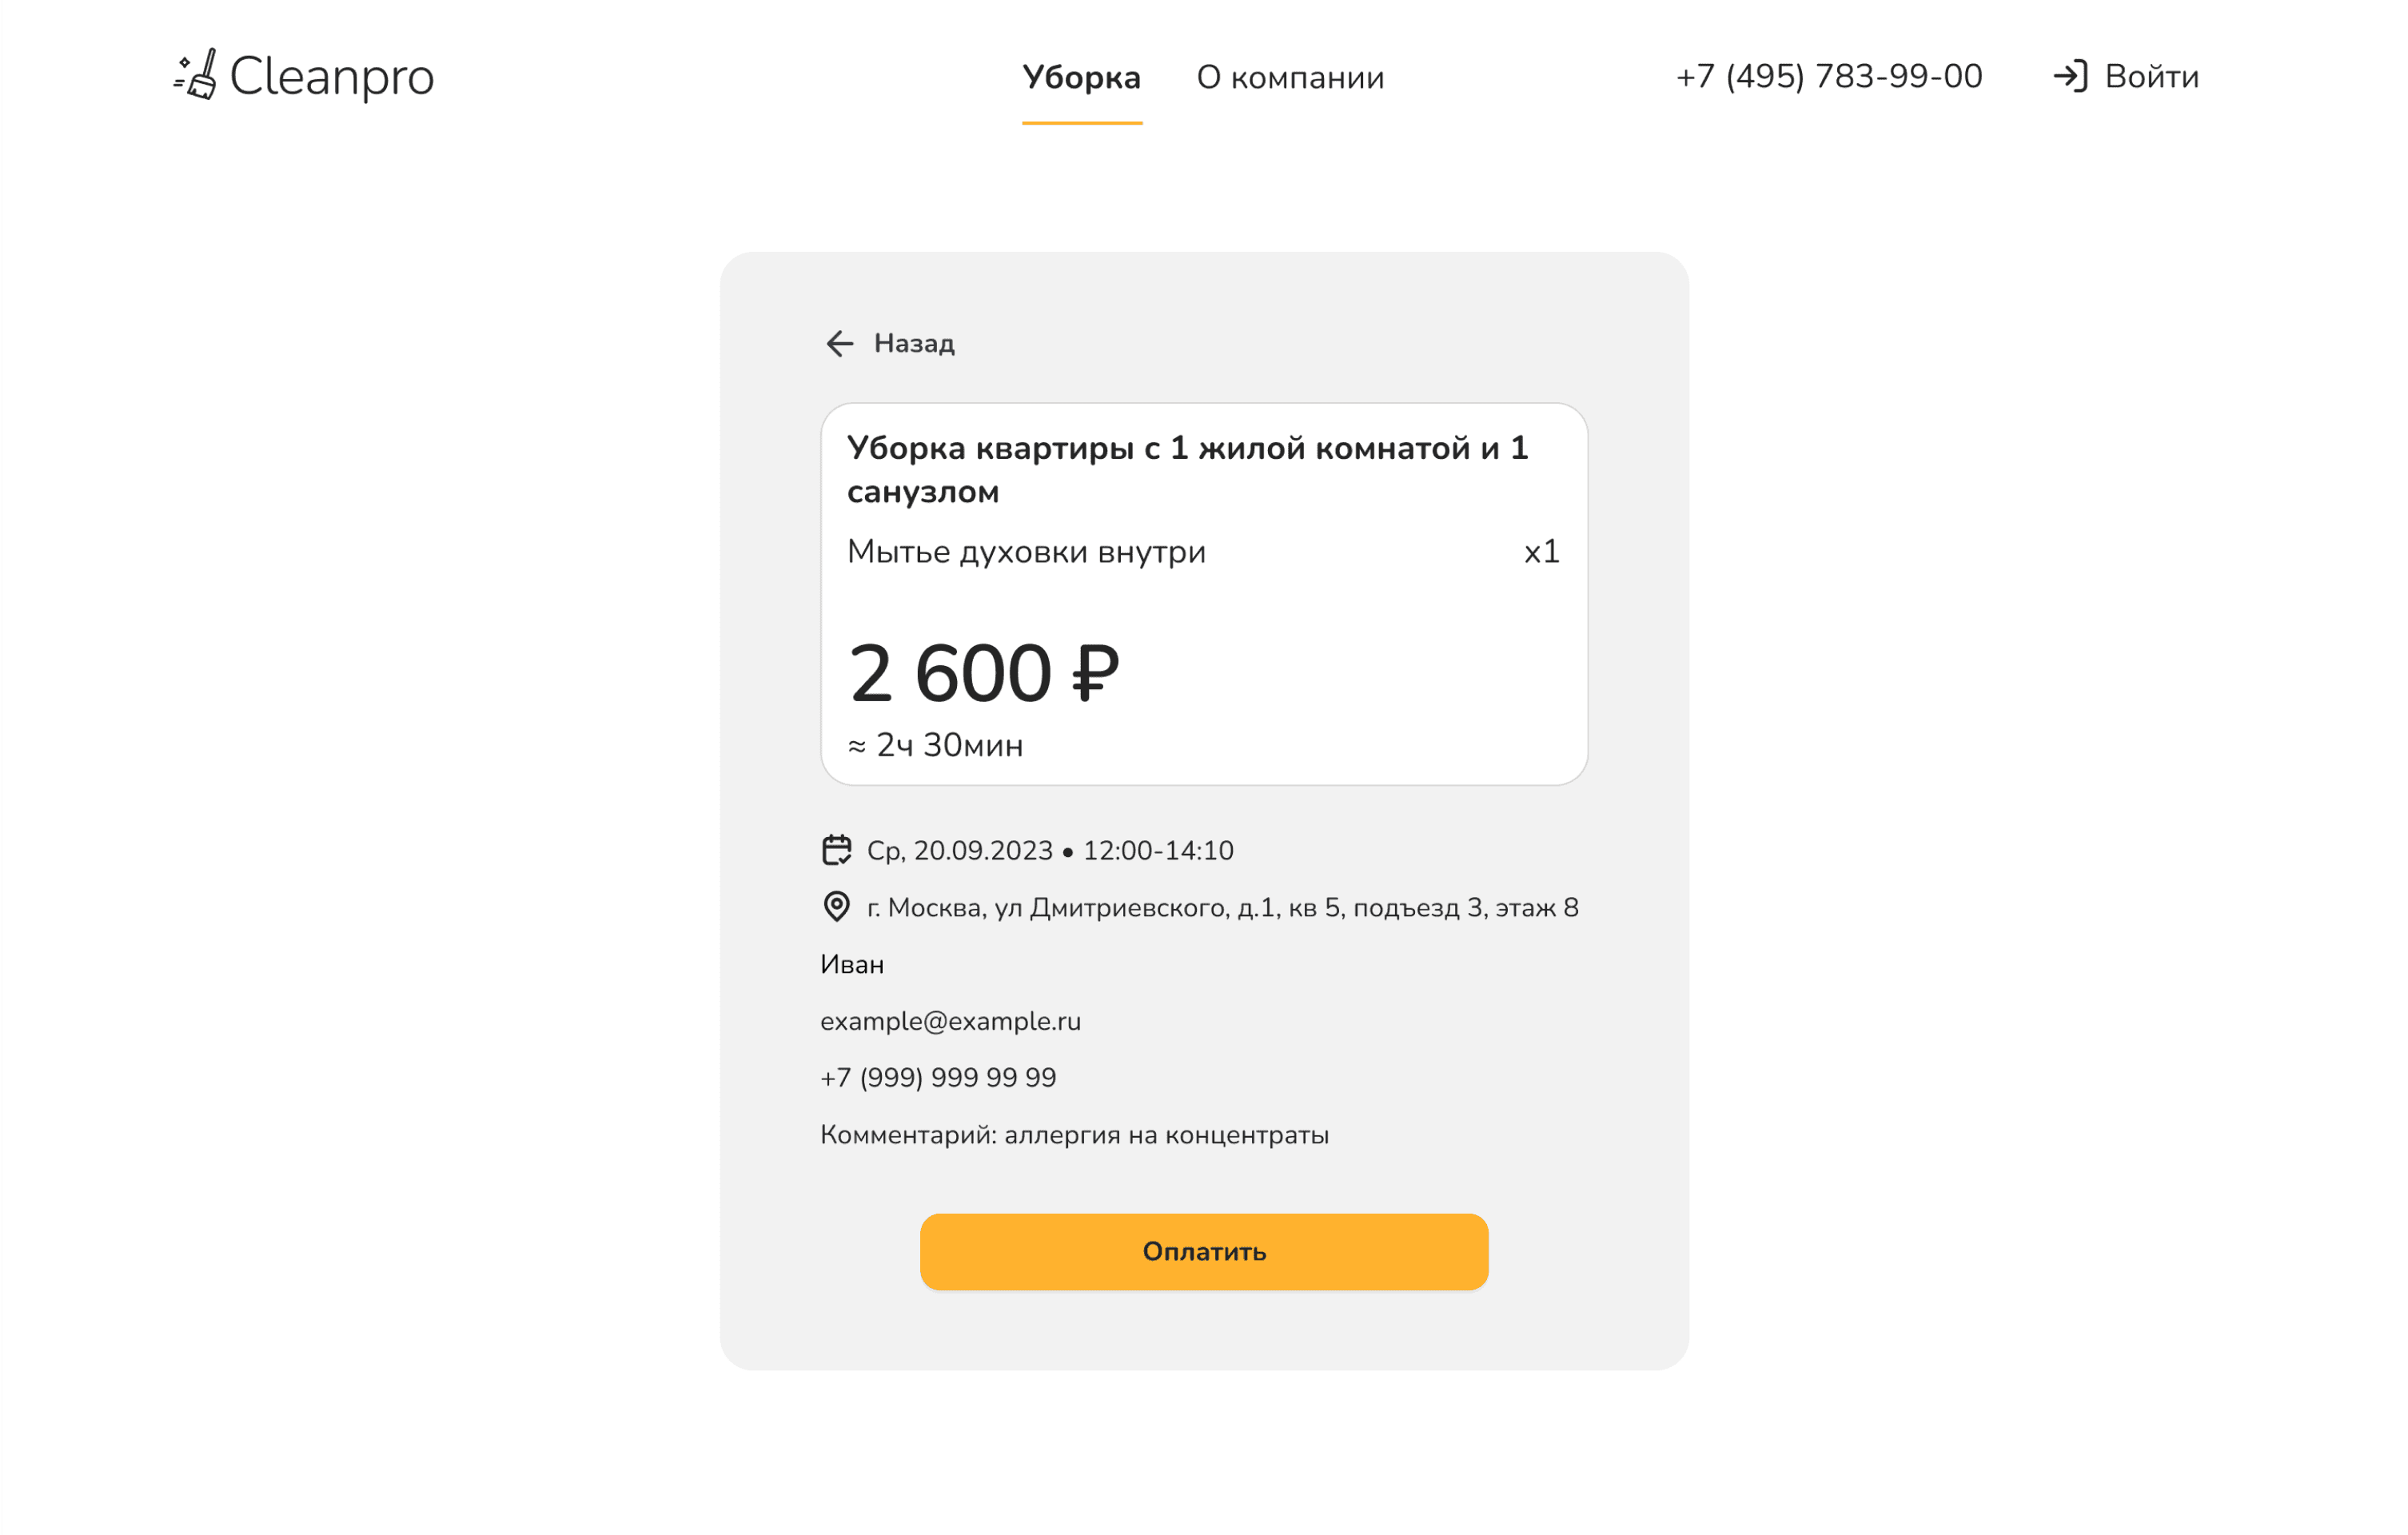Call the +7 (495) 783-99-00 header number
This screenshot has height=1535, width=2408.
click(1829, 77)
